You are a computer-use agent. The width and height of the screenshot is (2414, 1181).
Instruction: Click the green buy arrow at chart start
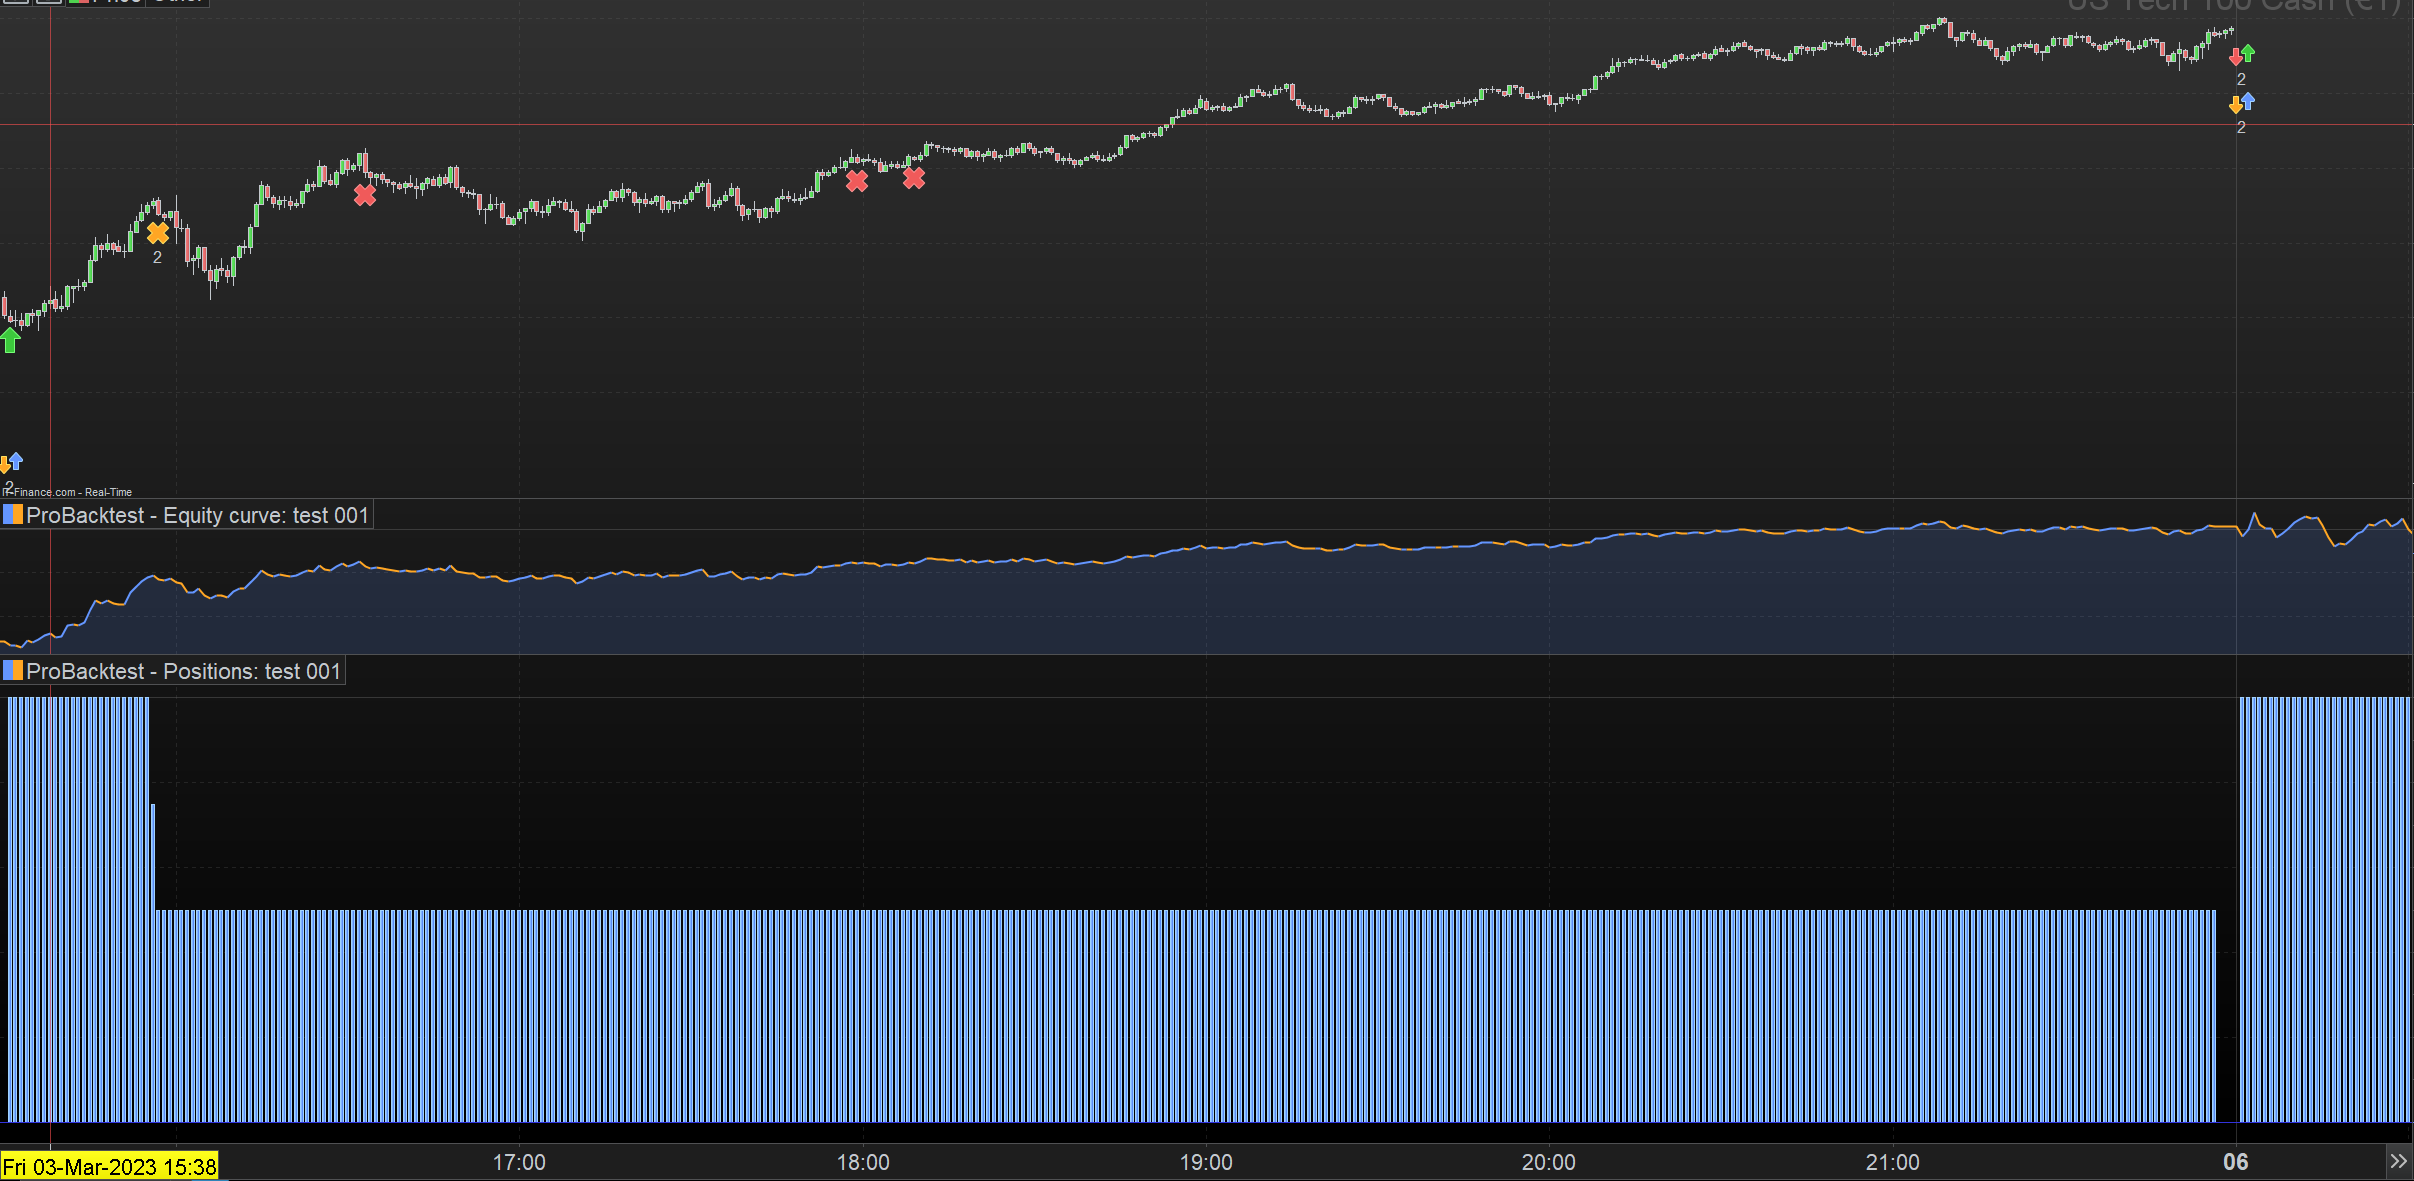tap(10, 340)
